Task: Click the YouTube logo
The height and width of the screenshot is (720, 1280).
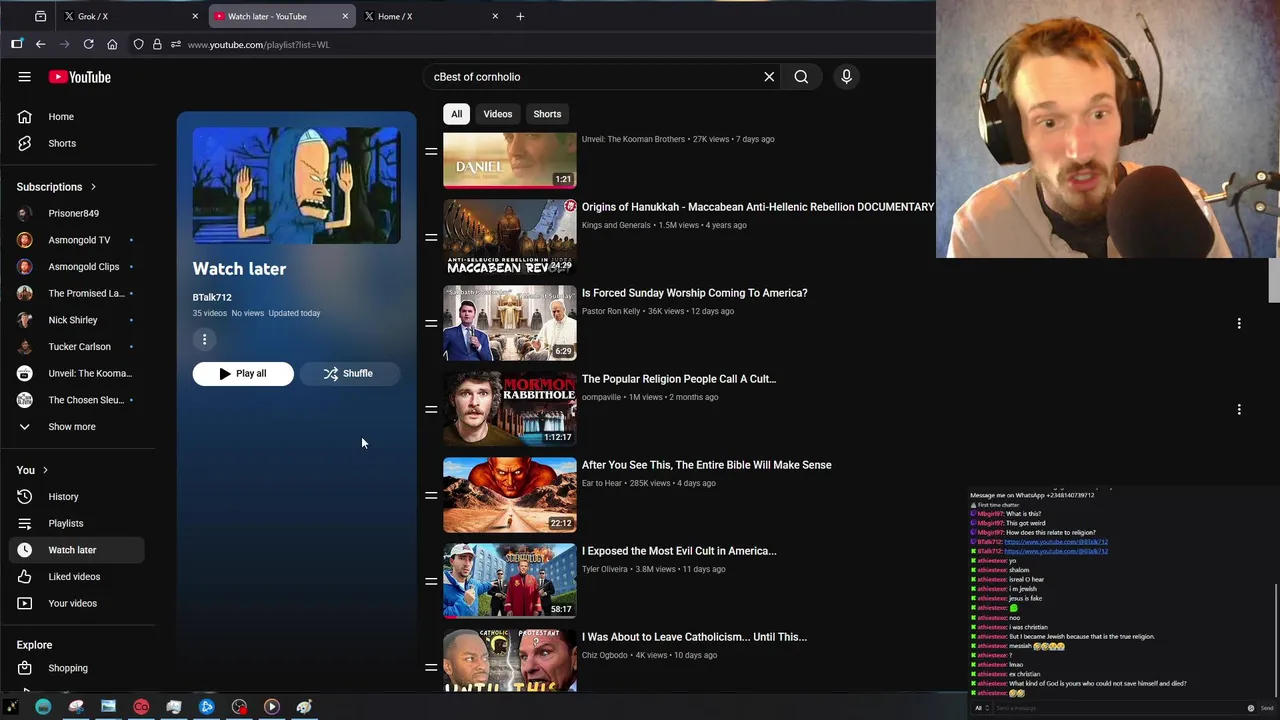Action: [79, 77]
